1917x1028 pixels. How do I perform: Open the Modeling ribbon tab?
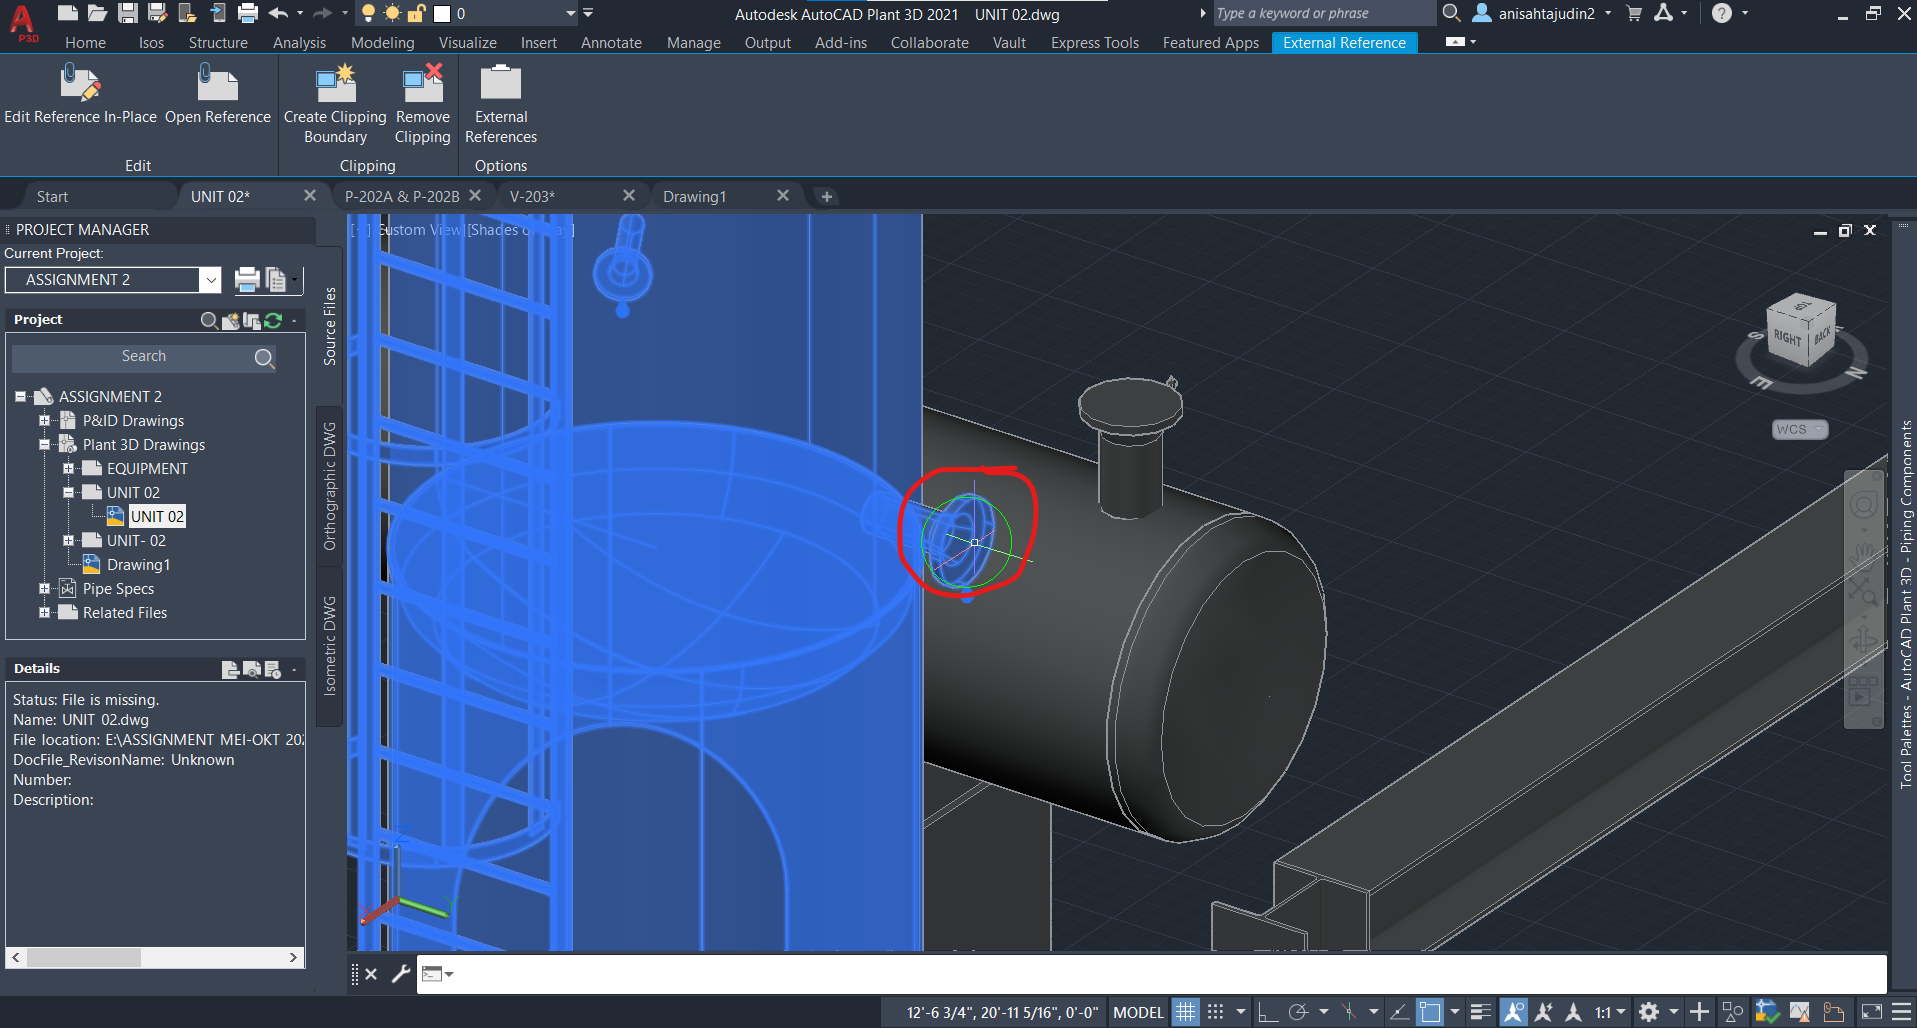pyautogui.click(x=381, y=42)
